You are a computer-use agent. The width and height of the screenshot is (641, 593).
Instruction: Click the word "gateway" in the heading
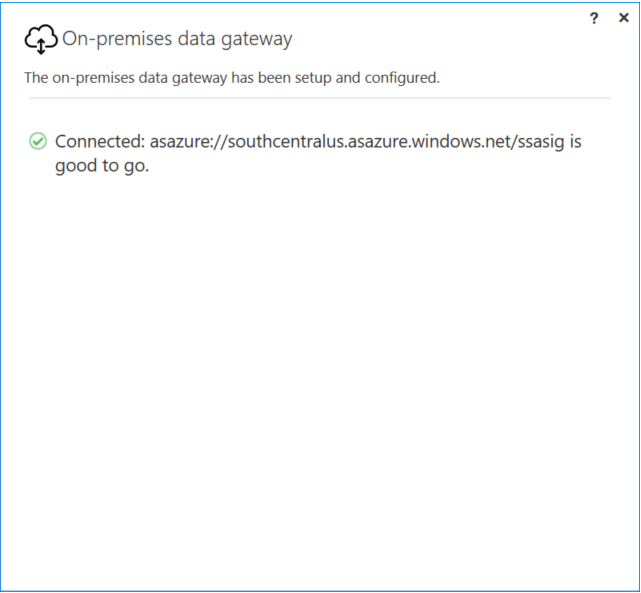(250, 39)
